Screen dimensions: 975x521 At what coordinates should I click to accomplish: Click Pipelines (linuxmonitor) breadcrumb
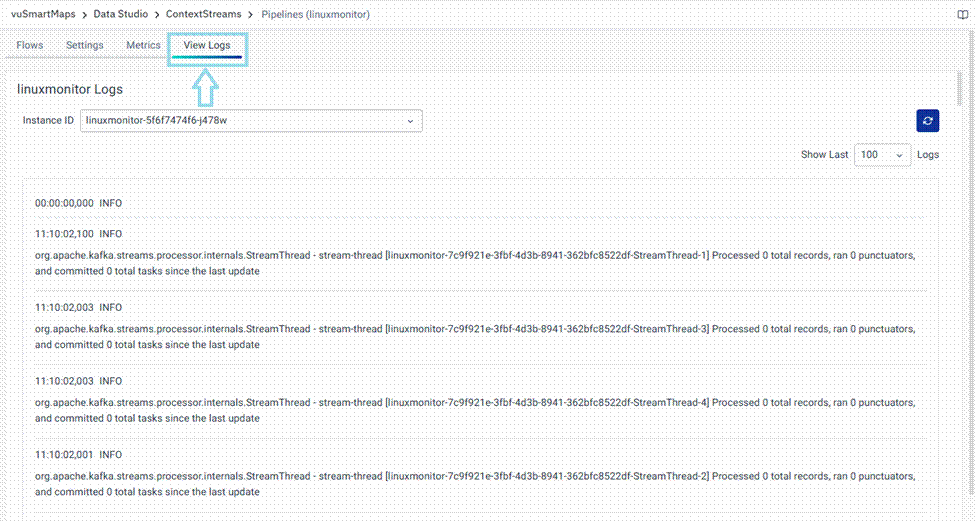[315, 15]
